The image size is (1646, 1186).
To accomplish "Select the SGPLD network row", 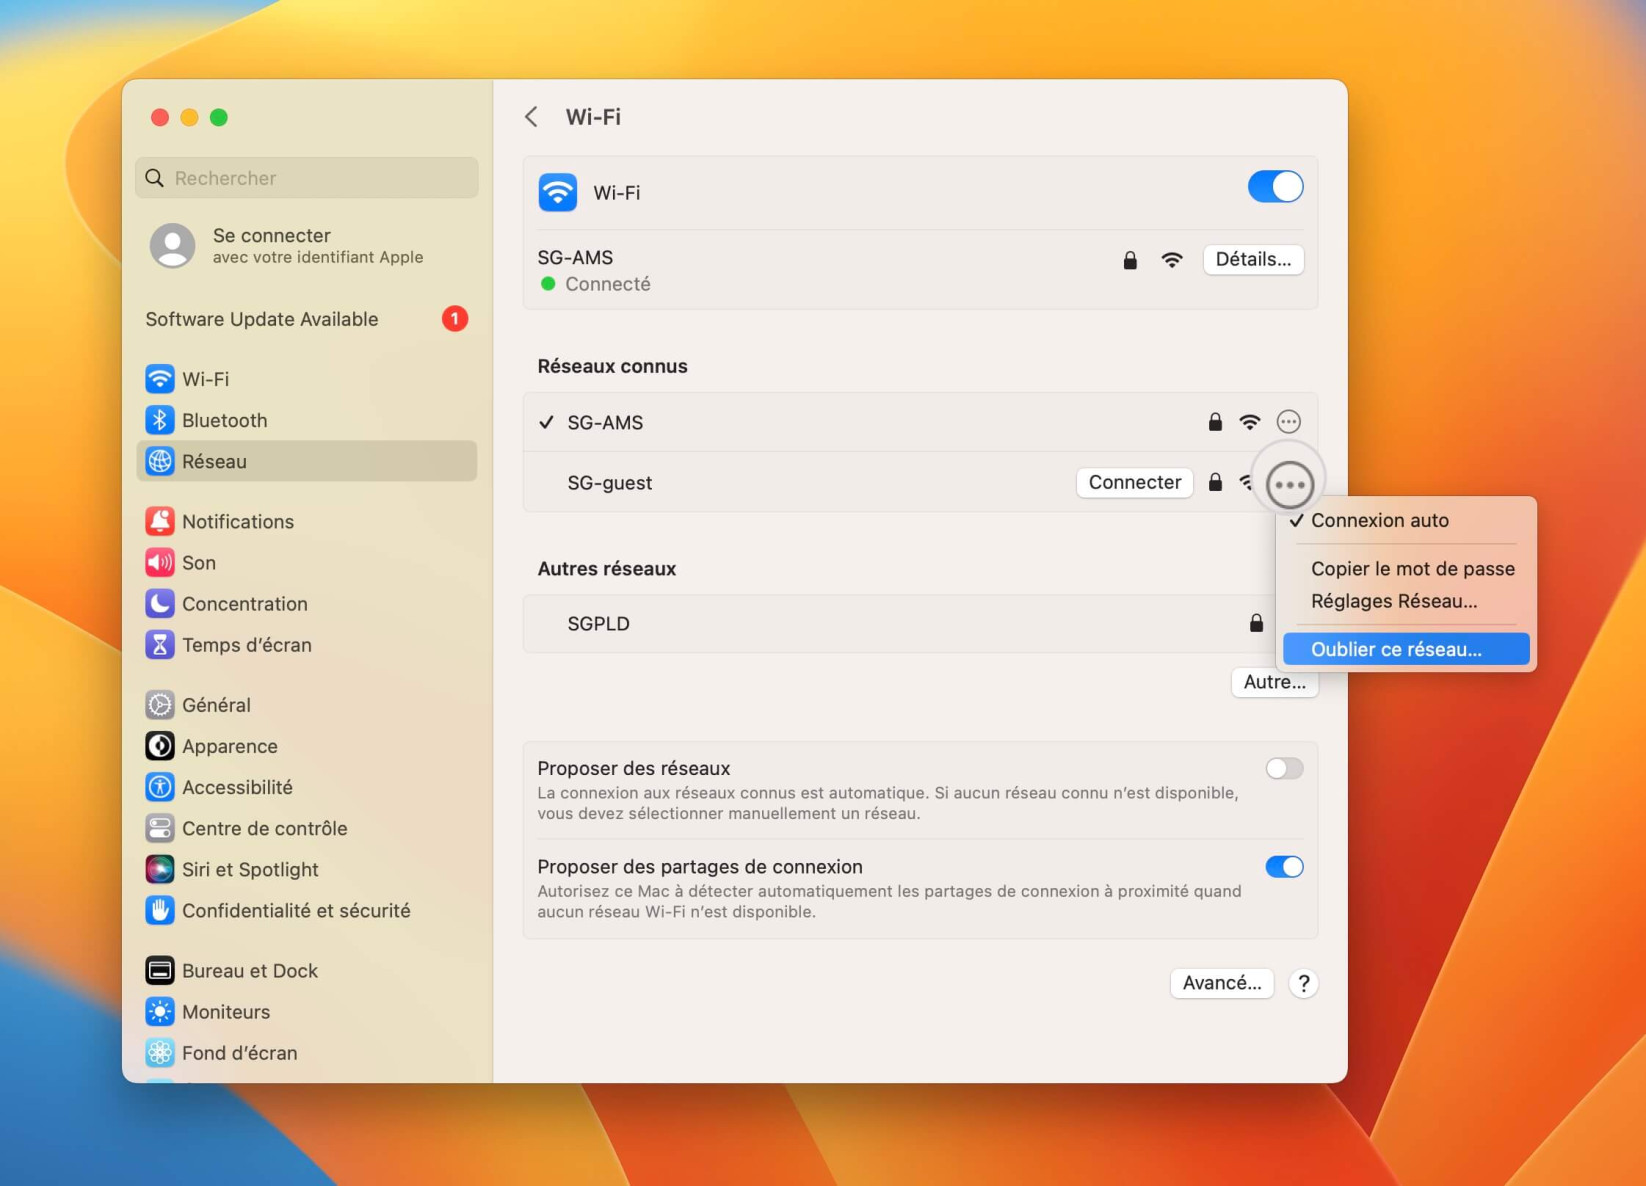I will coord(919,623).
